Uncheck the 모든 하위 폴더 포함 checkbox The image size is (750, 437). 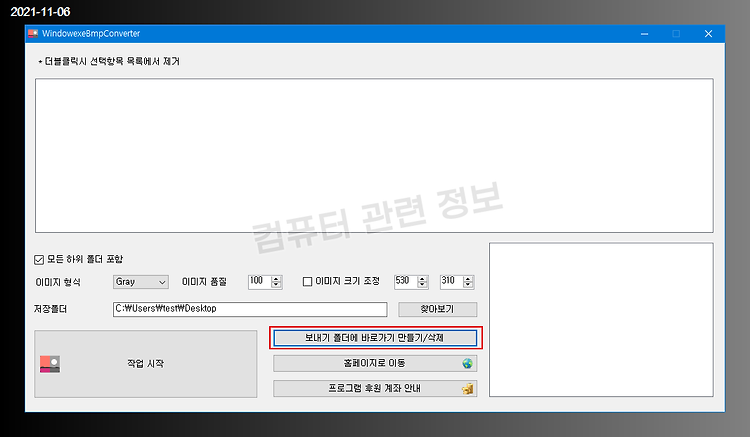39,260
